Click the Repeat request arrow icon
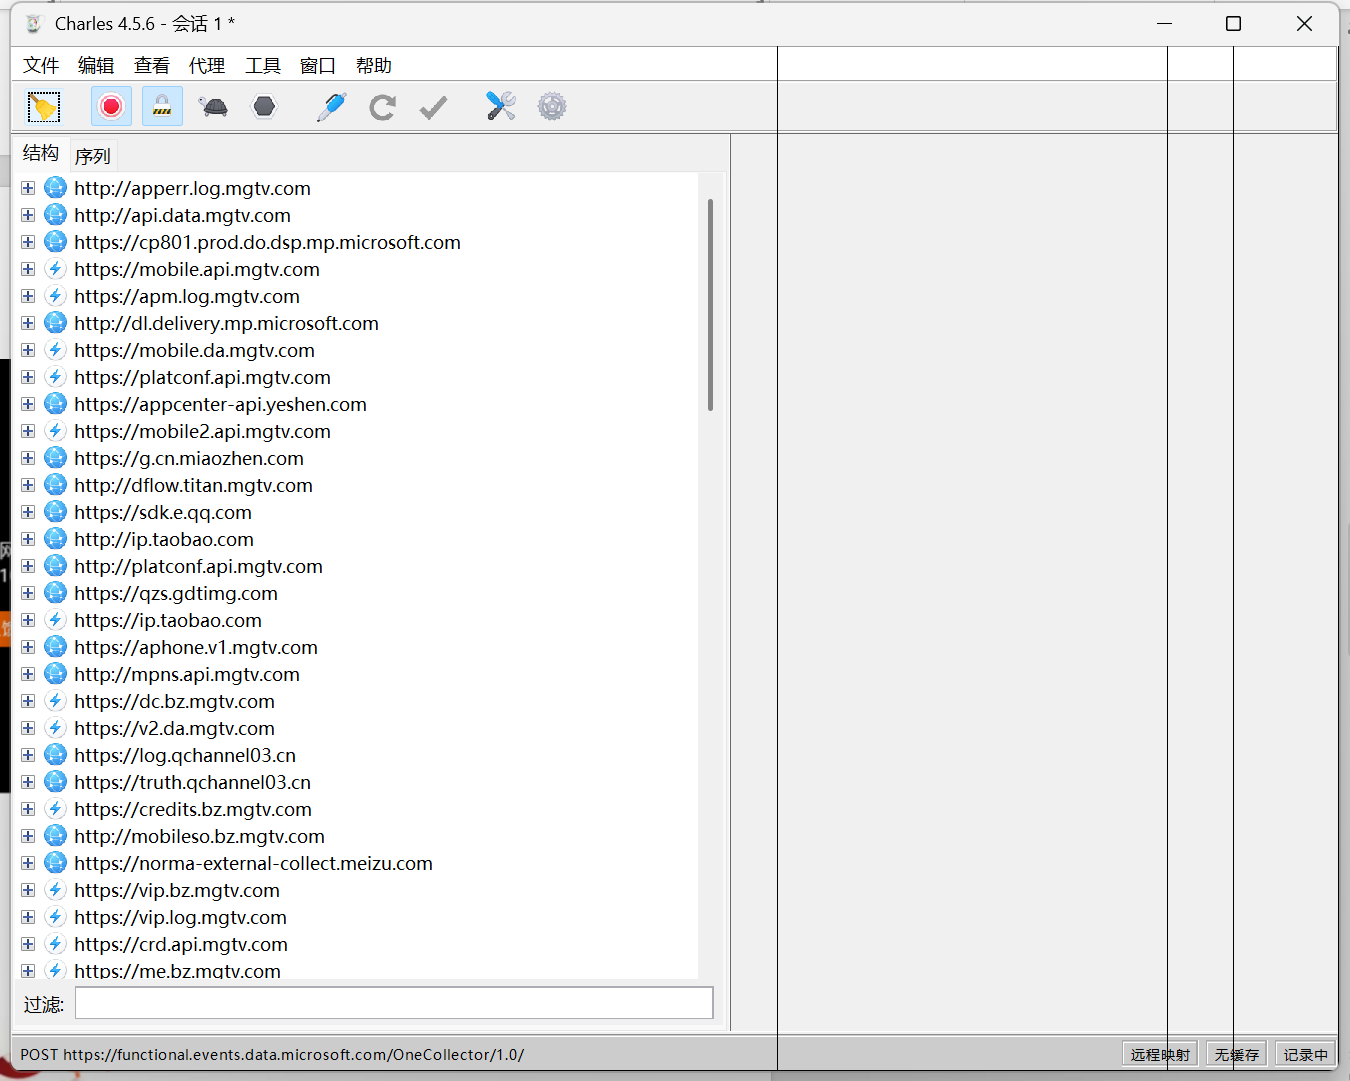Image resolution: width=1350 pixels, height=1081 pixels. click(x=382, y=107)
